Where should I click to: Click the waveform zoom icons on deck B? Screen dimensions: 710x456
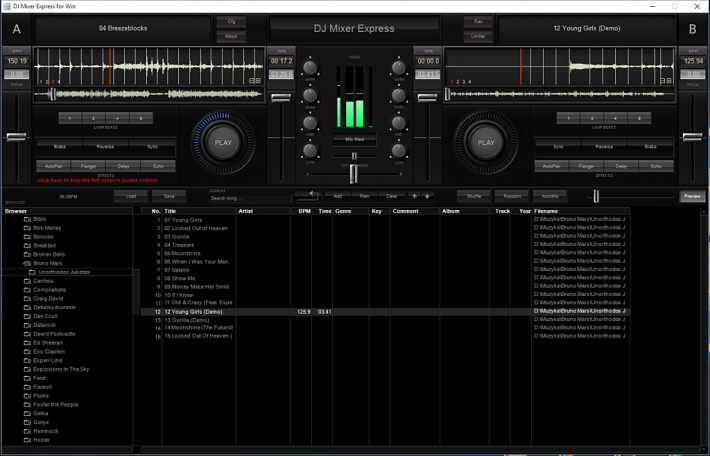[666, 81]
